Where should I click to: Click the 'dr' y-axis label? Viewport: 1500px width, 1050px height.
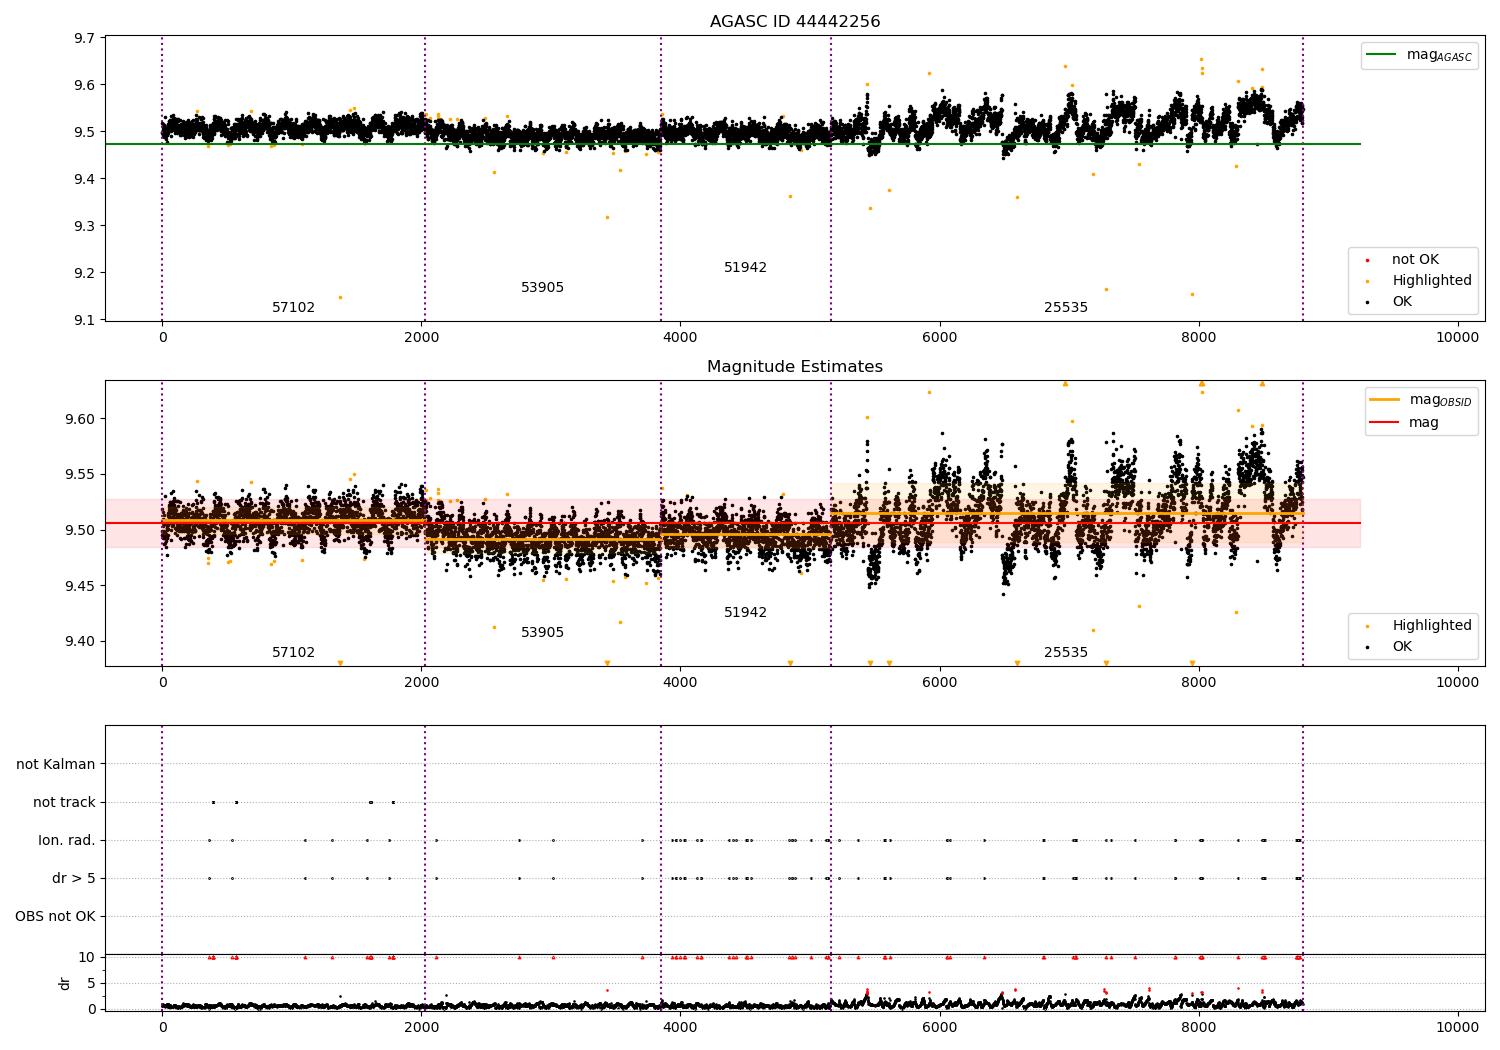point(65,983)
